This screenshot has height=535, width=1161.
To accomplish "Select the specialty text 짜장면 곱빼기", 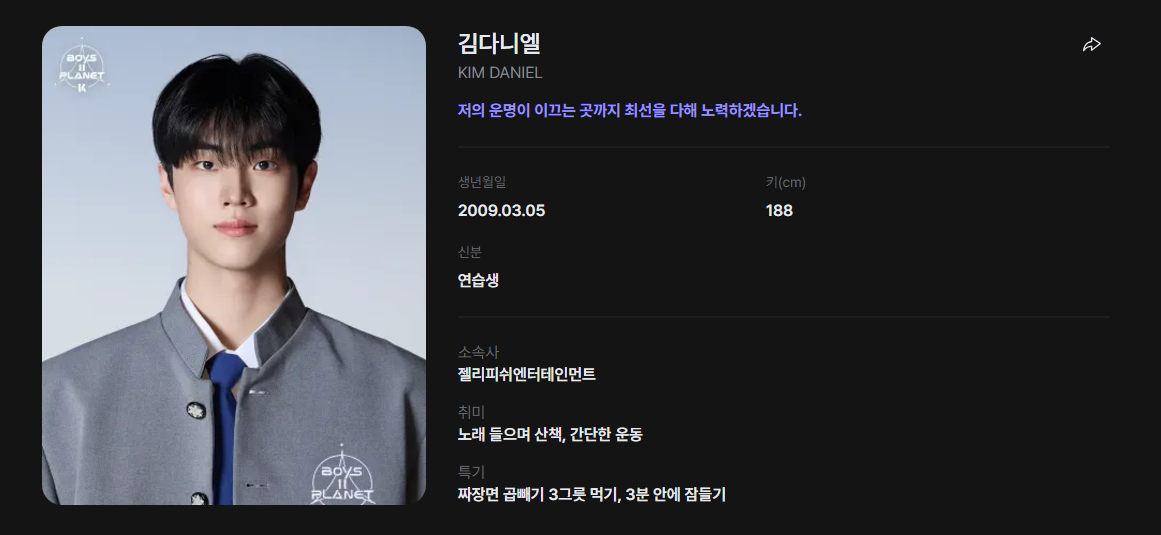I will [x=501, y=494].
